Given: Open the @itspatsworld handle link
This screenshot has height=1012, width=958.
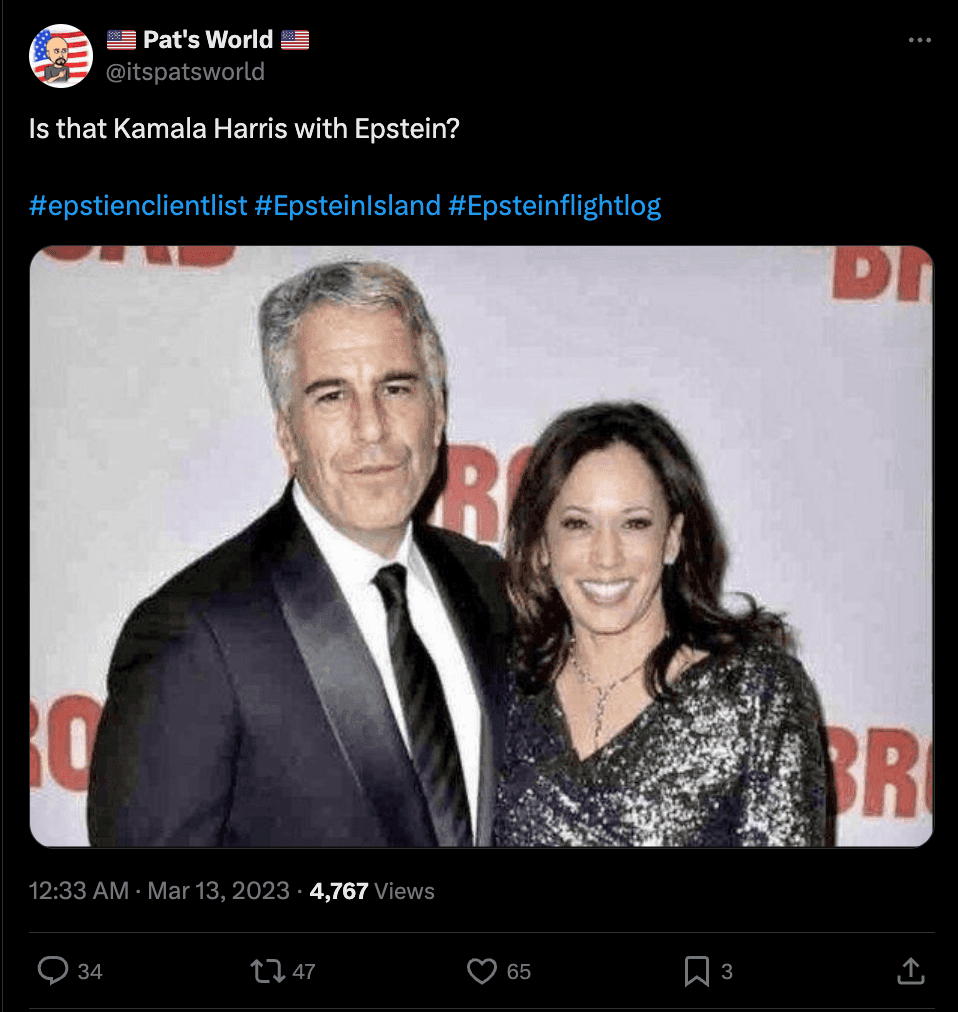Looking at the screenshot, I should pyautogui.click(x=185, y=72).
